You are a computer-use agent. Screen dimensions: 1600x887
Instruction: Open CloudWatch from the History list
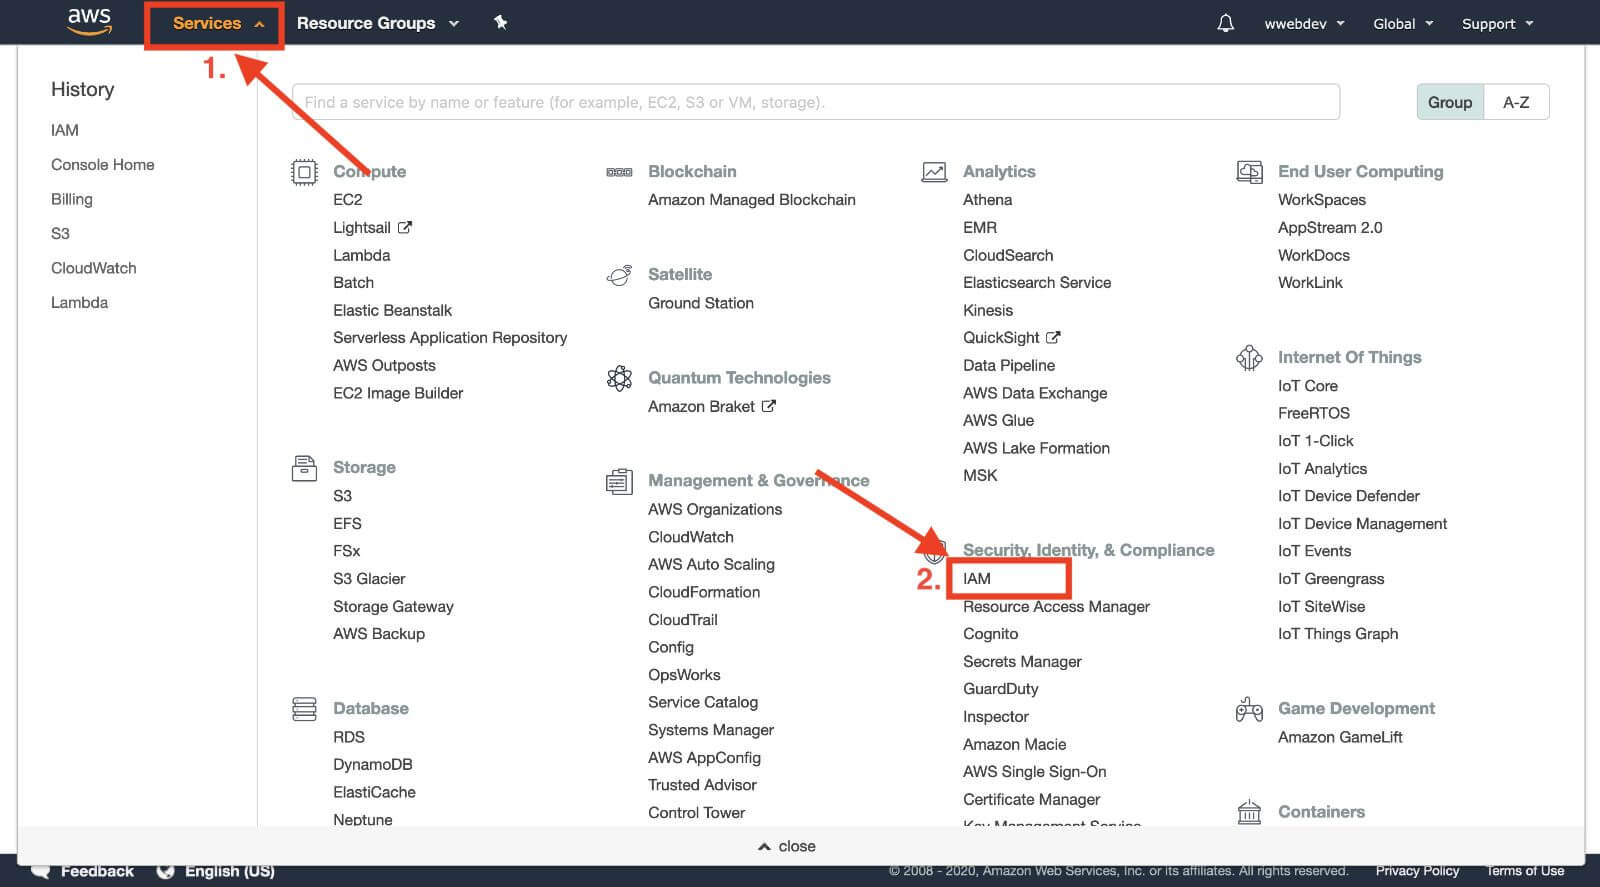click(94, 268)
